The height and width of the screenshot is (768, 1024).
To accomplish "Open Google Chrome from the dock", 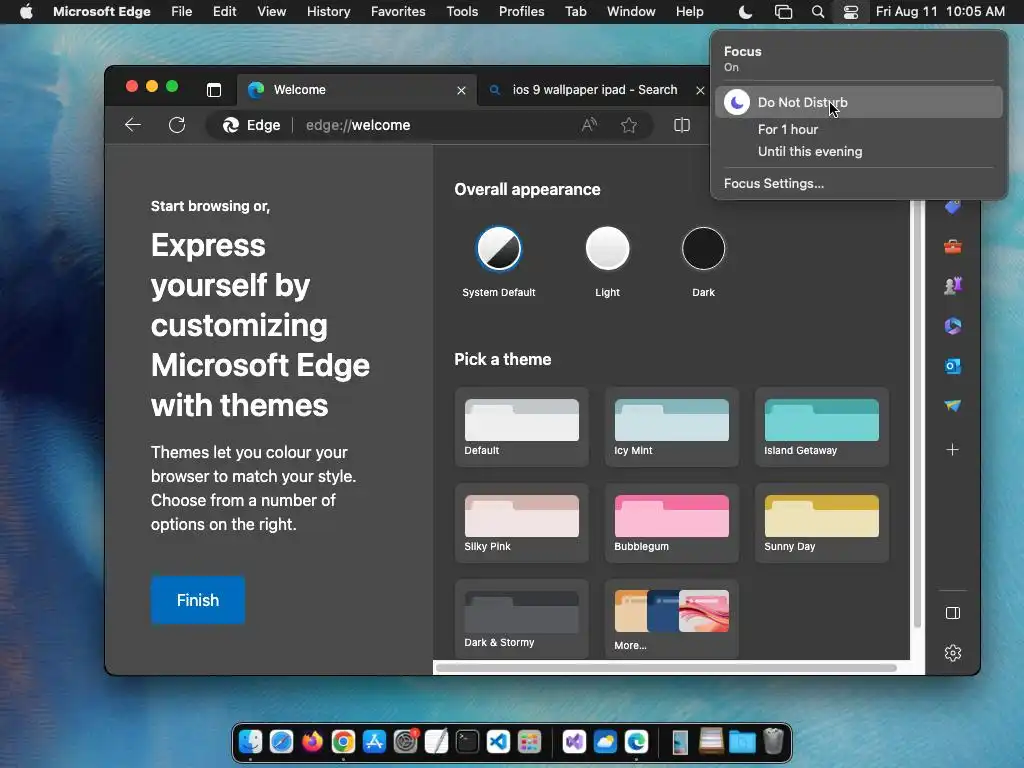I will pyautogui.click(x=343, y=742).
